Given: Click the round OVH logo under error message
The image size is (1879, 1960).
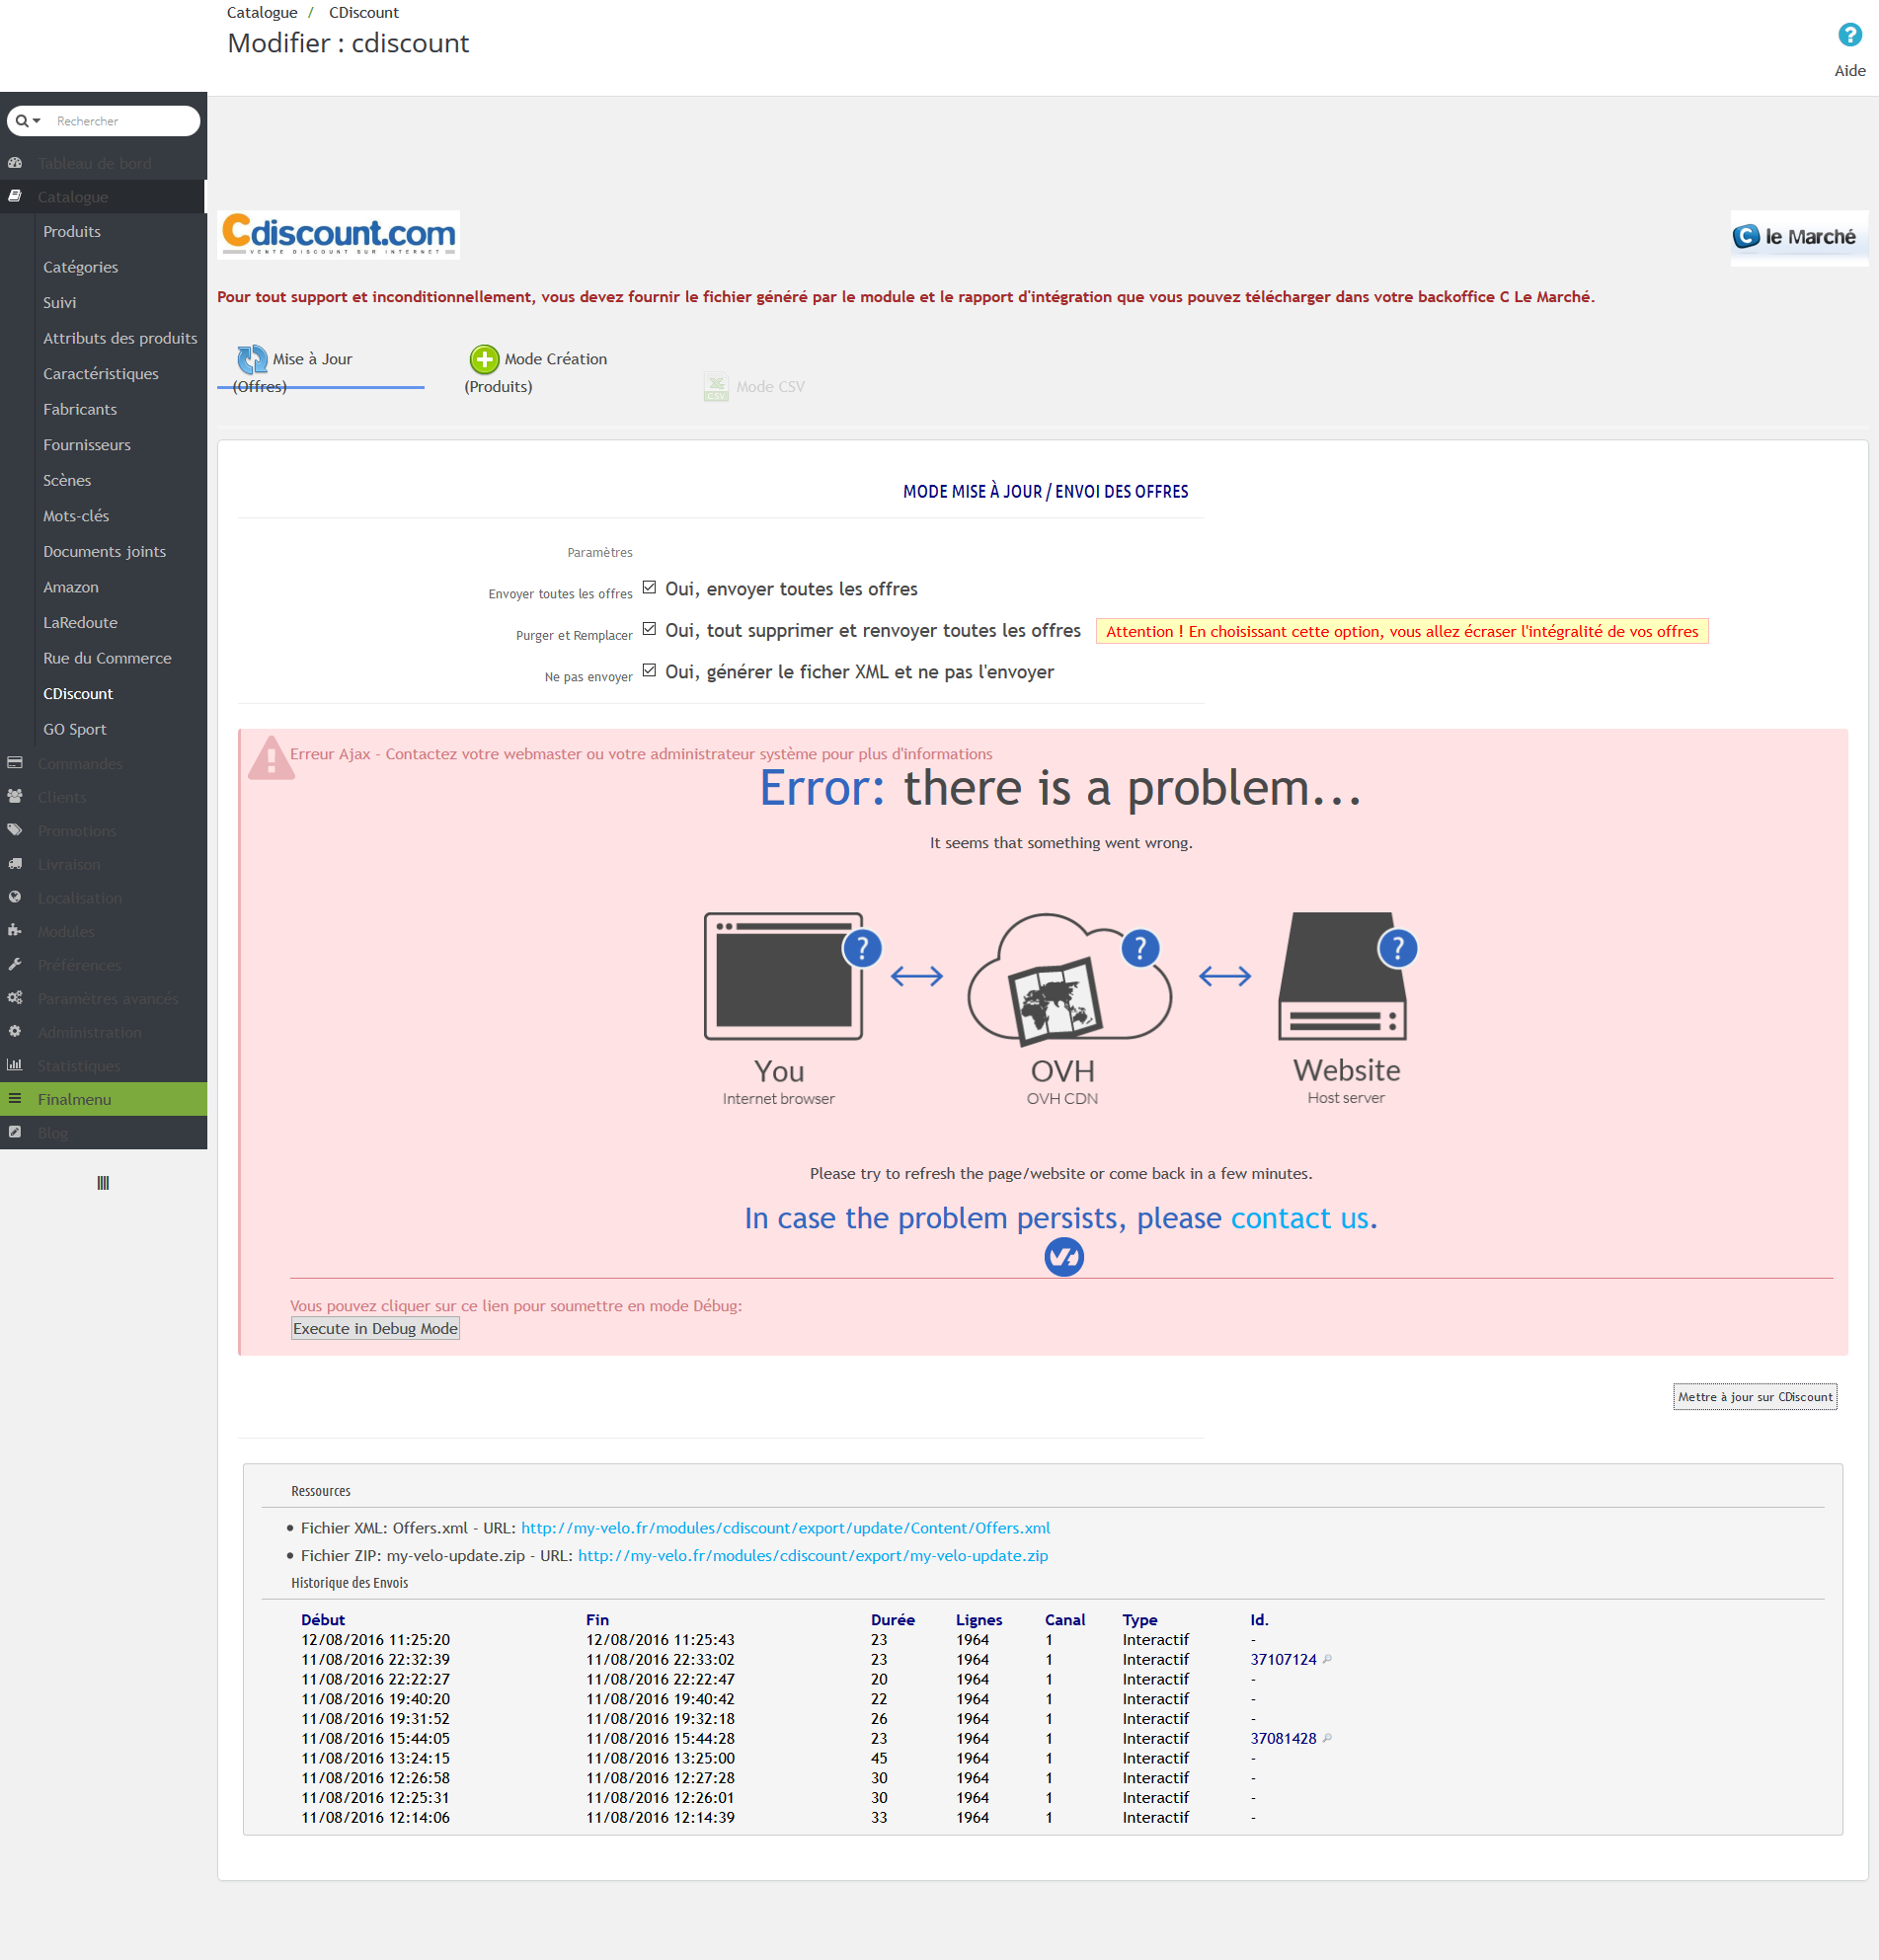Looking at the screenshot, I should [1064, 1257].
